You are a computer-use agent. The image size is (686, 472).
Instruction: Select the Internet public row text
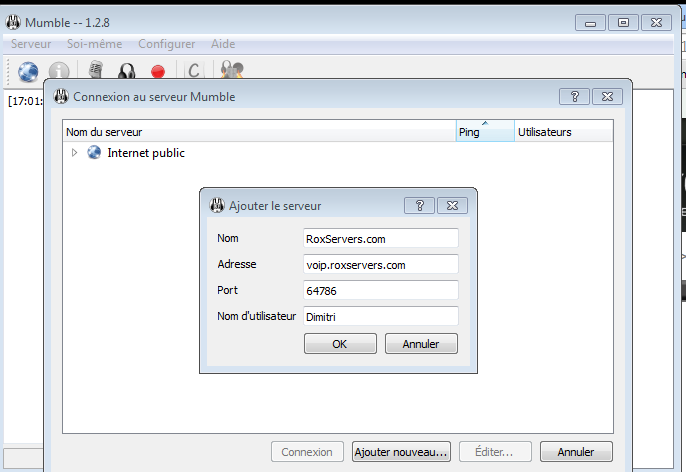[x=146, y=153]
